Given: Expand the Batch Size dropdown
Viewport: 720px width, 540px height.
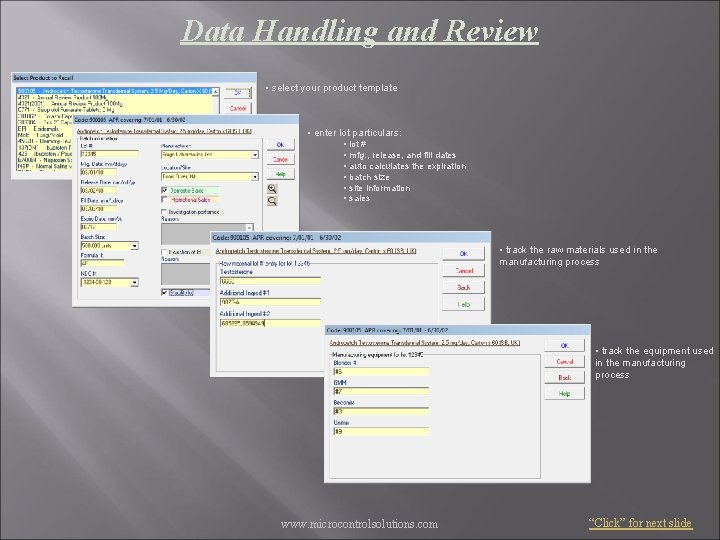Looking at the screenshot, I should (135, 246).
